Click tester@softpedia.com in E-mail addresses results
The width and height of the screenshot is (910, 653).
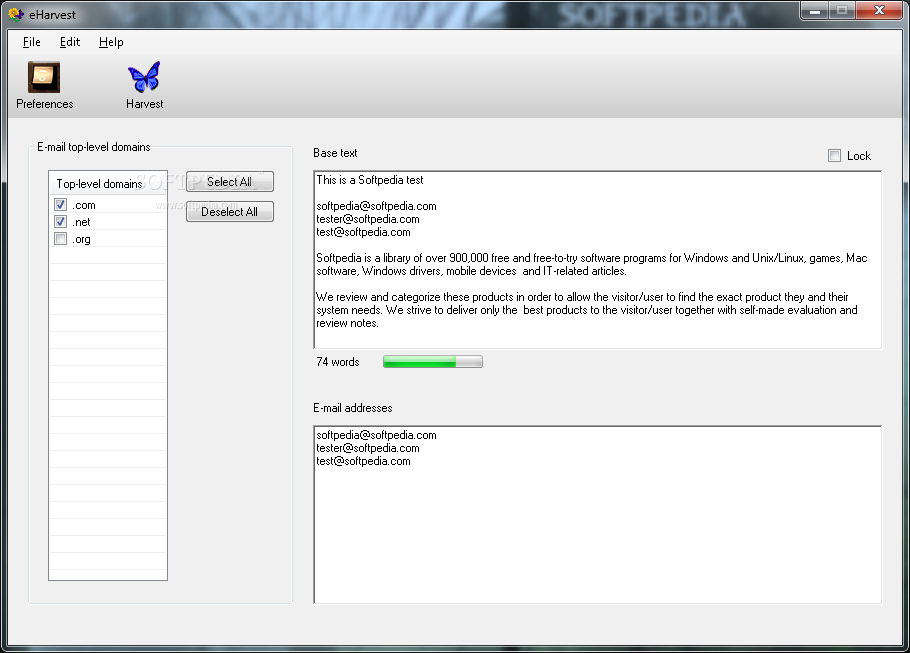(x=367, y=448)
